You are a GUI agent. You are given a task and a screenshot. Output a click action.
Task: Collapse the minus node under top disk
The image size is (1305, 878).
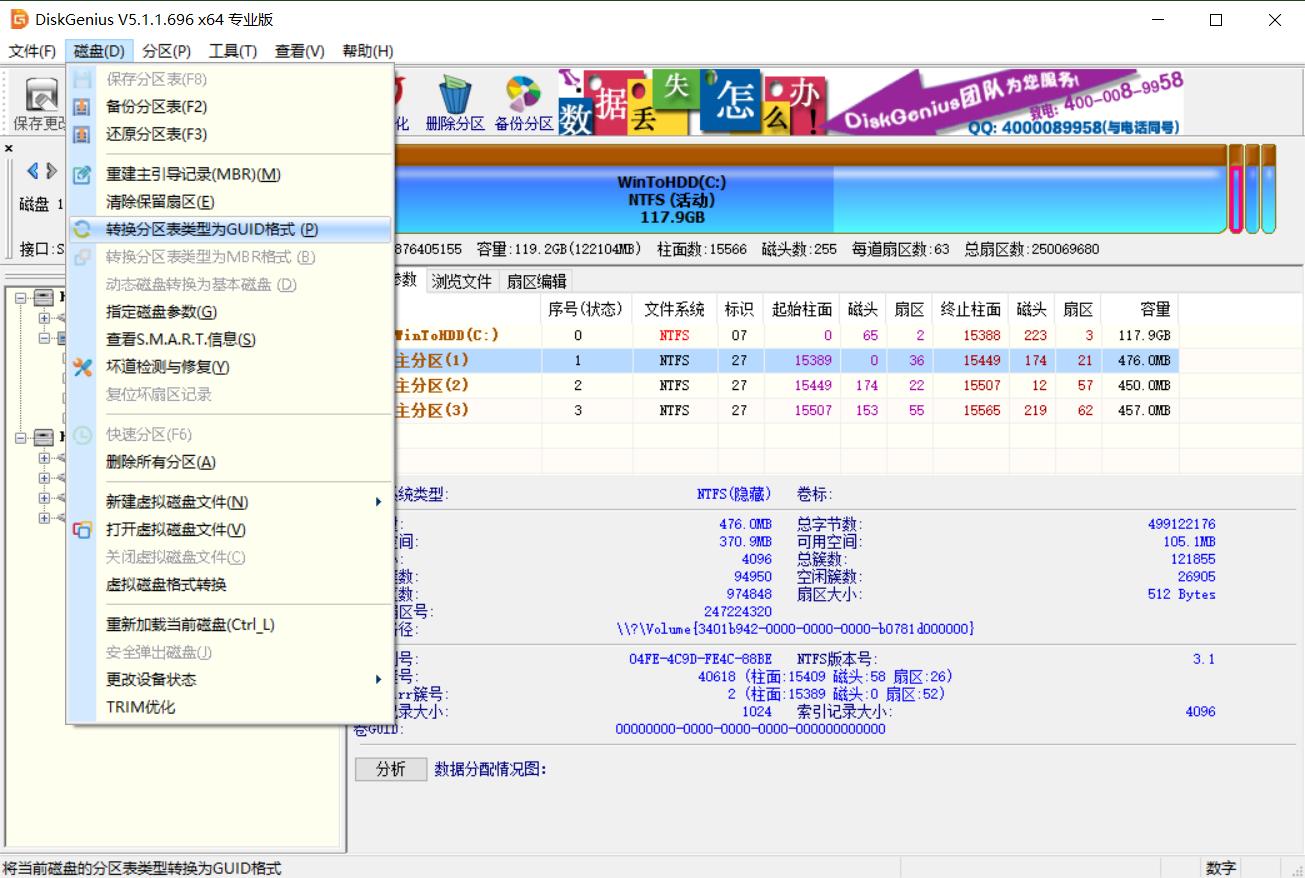point(44,338)
